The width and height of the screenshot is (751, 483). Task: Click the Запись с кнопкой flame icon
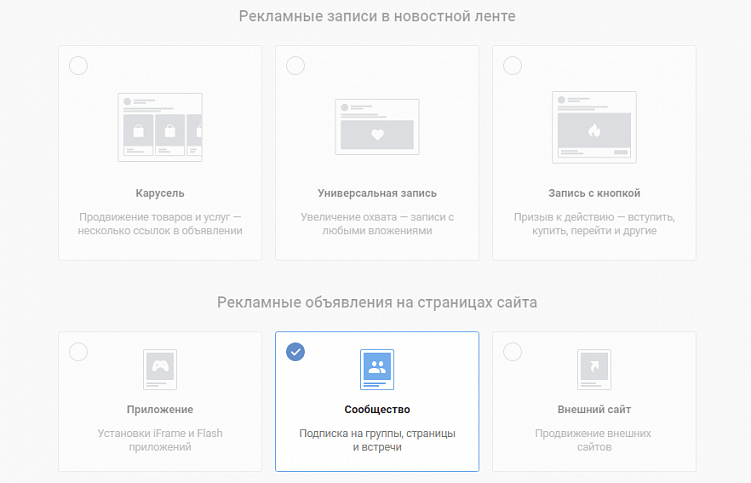594,127
